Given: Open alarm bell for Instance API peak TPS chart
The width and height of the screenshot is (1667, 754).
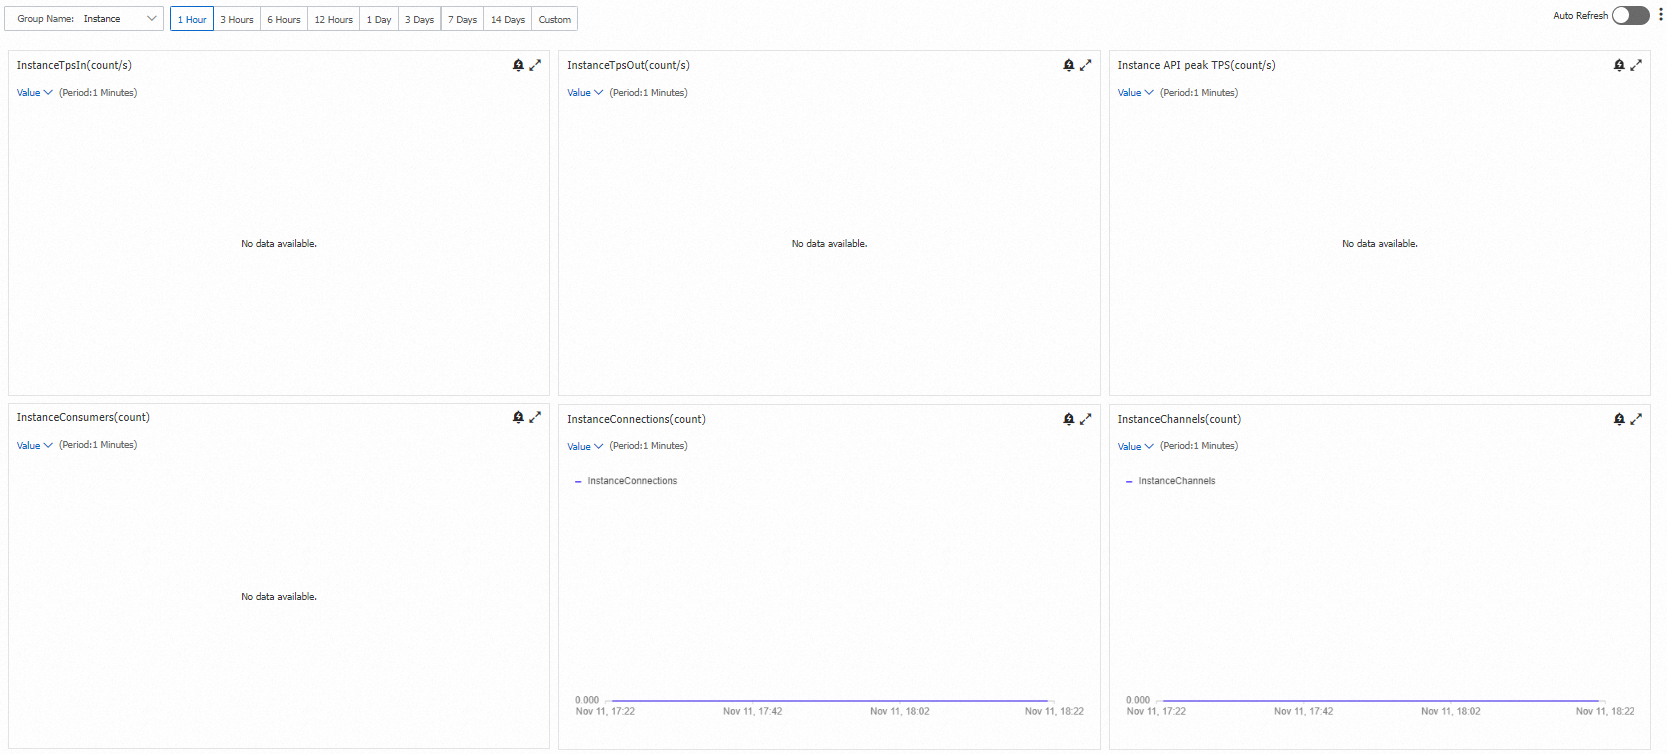Looking at the screenshot, I should (x=1619, y=65).
